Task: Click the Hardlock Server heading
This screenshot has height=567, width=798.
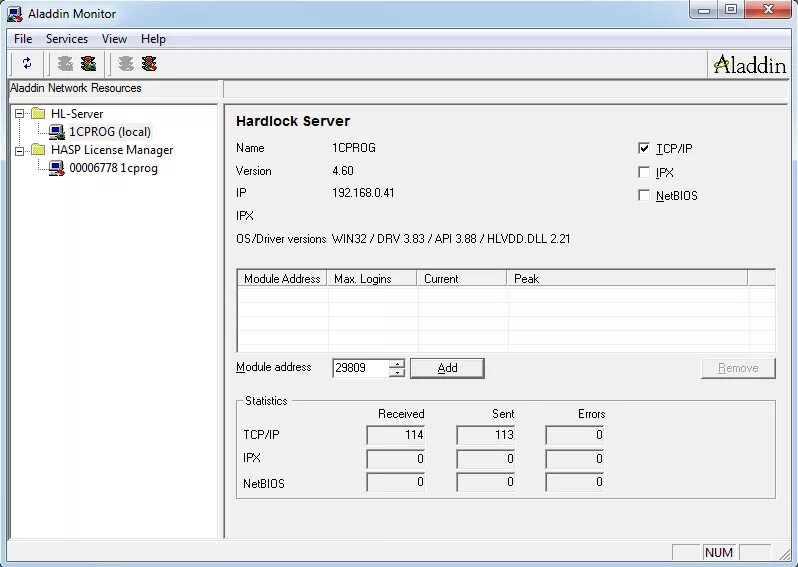Action: pos(293,121)
